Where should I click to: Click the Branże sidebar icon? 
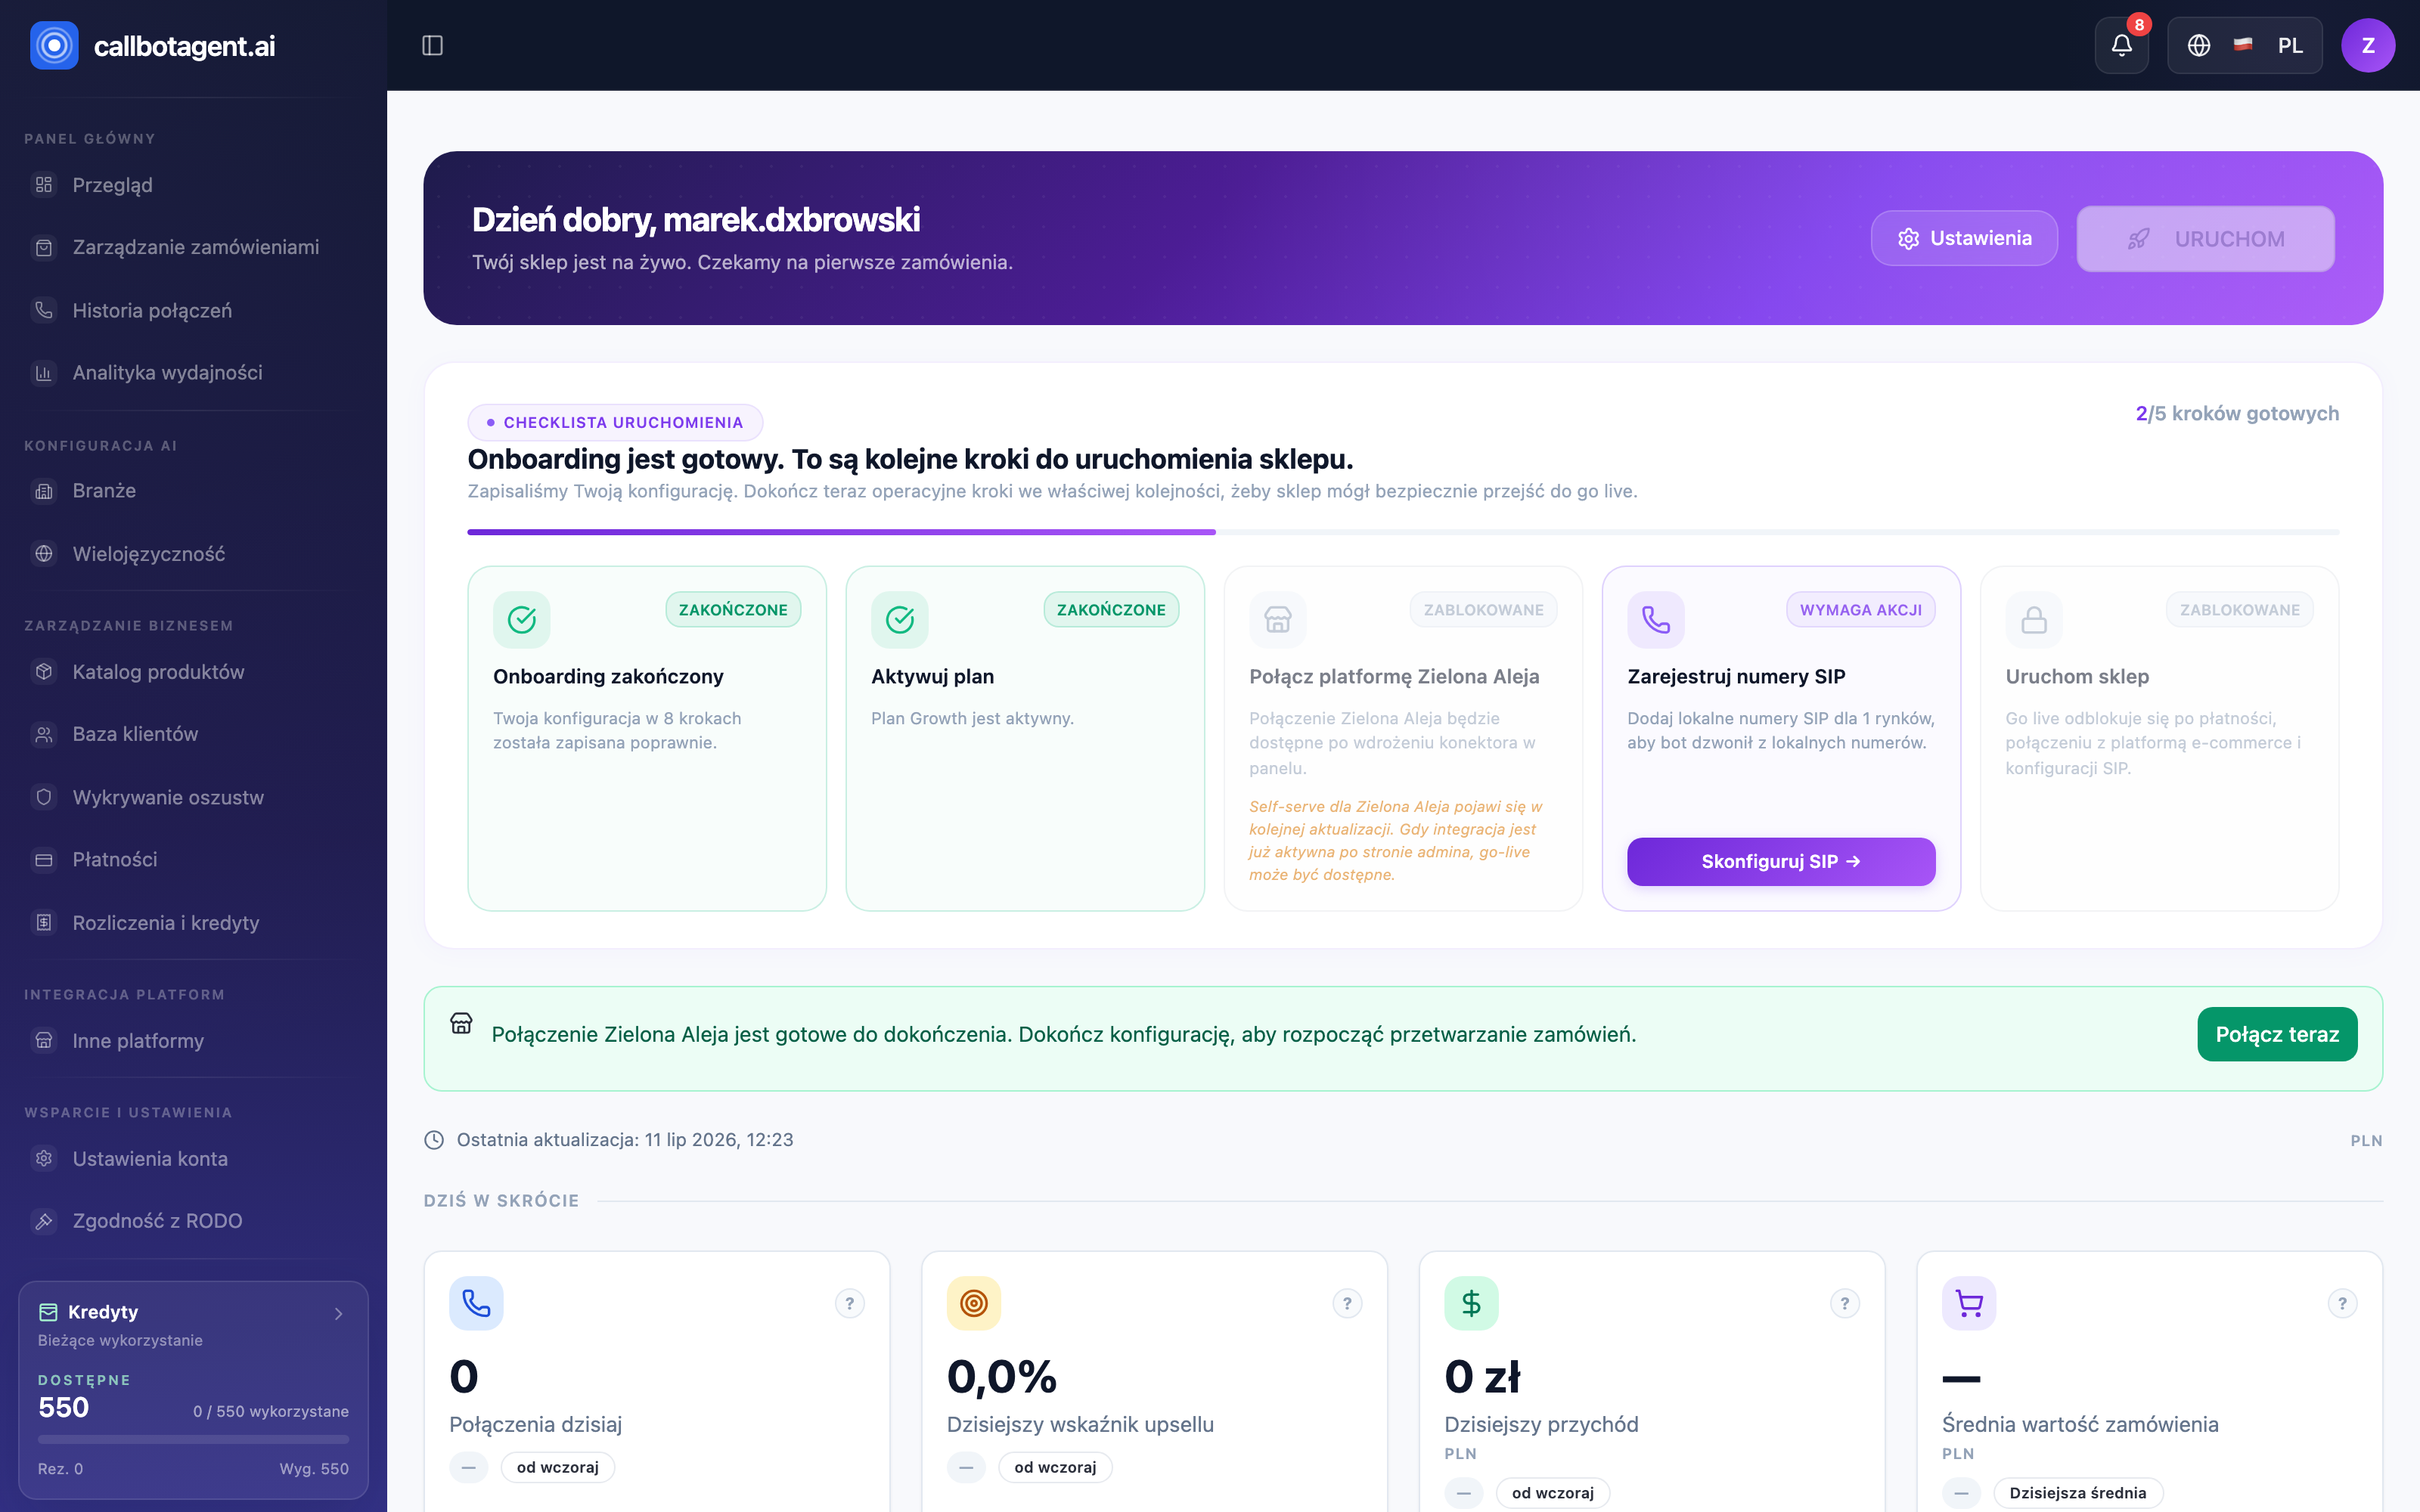44,491
